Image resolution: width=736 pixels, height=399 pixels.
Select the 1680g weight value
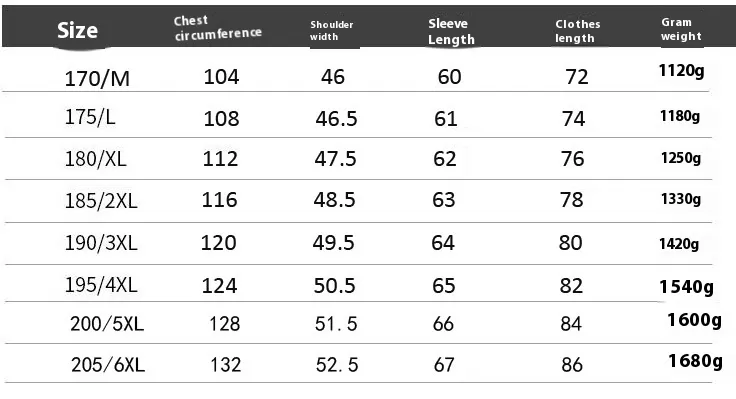click(x=695, y=361)
